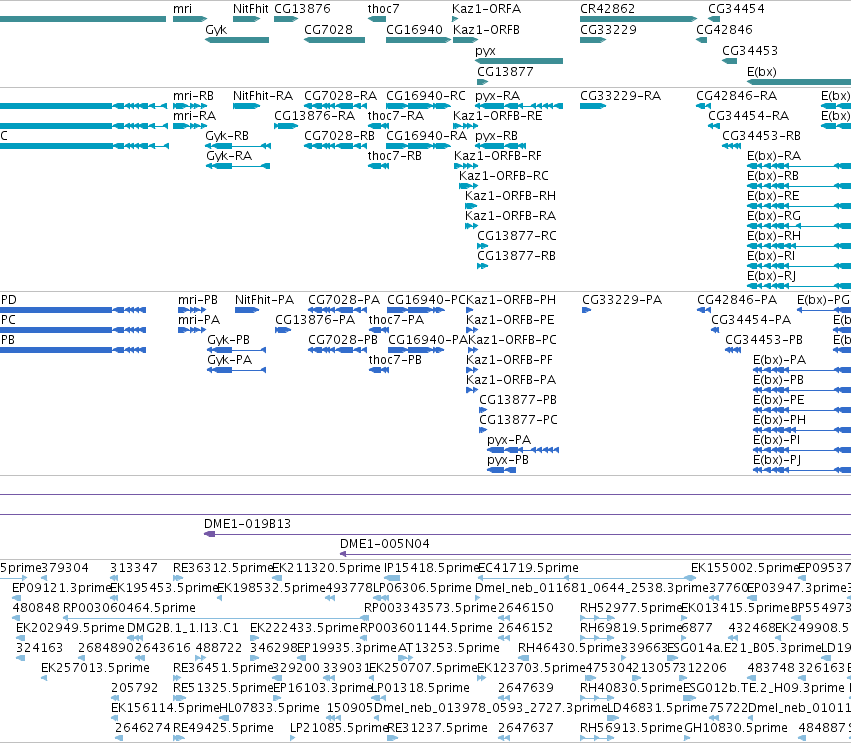Select the Kaz1-ORFA gene label
This screenshot has height=743, width=851.
[486, 9]
